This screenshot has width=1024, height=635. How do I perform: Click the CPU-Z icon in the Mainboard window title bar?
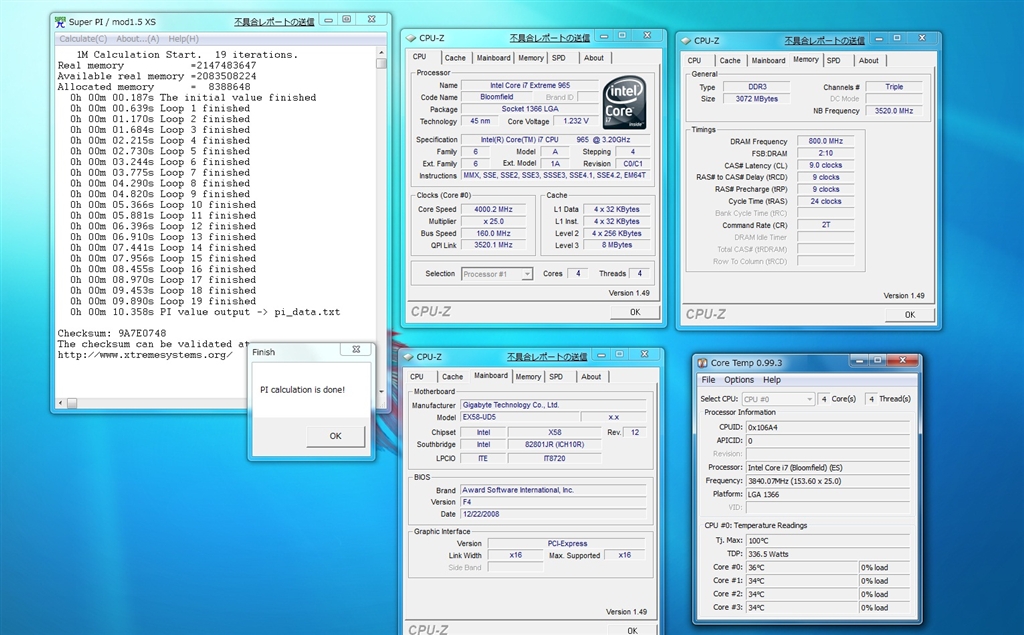click(407, 357)
